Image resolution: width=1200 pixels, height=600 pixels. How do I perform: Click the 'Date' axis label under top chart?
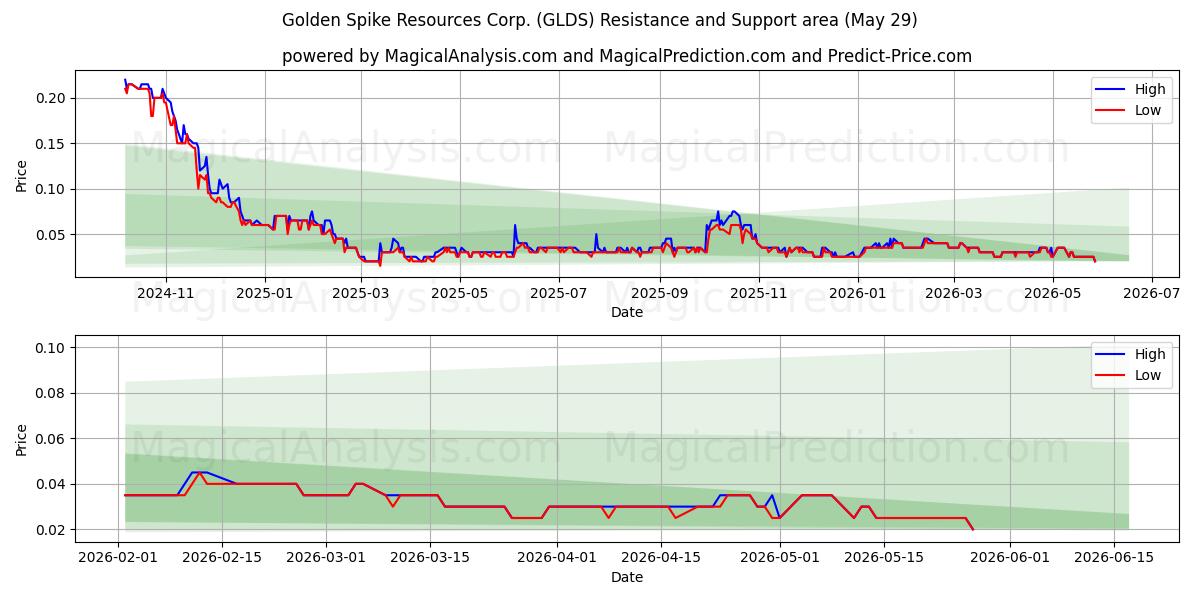[627, 313]
